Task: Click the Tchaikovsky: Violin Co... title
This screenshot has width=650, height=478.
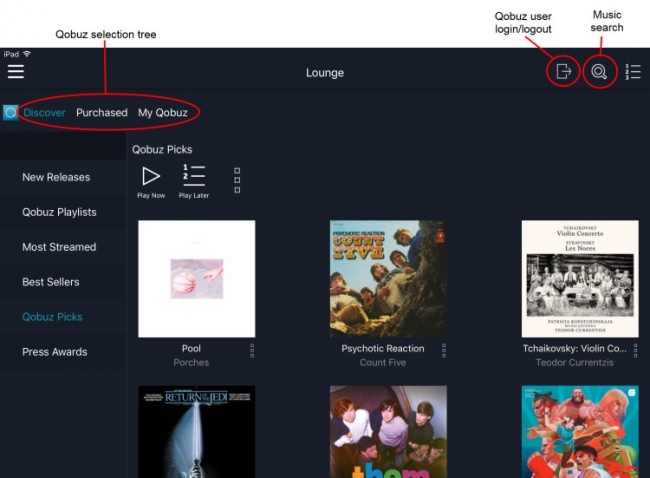Action: tap(575, 349)
